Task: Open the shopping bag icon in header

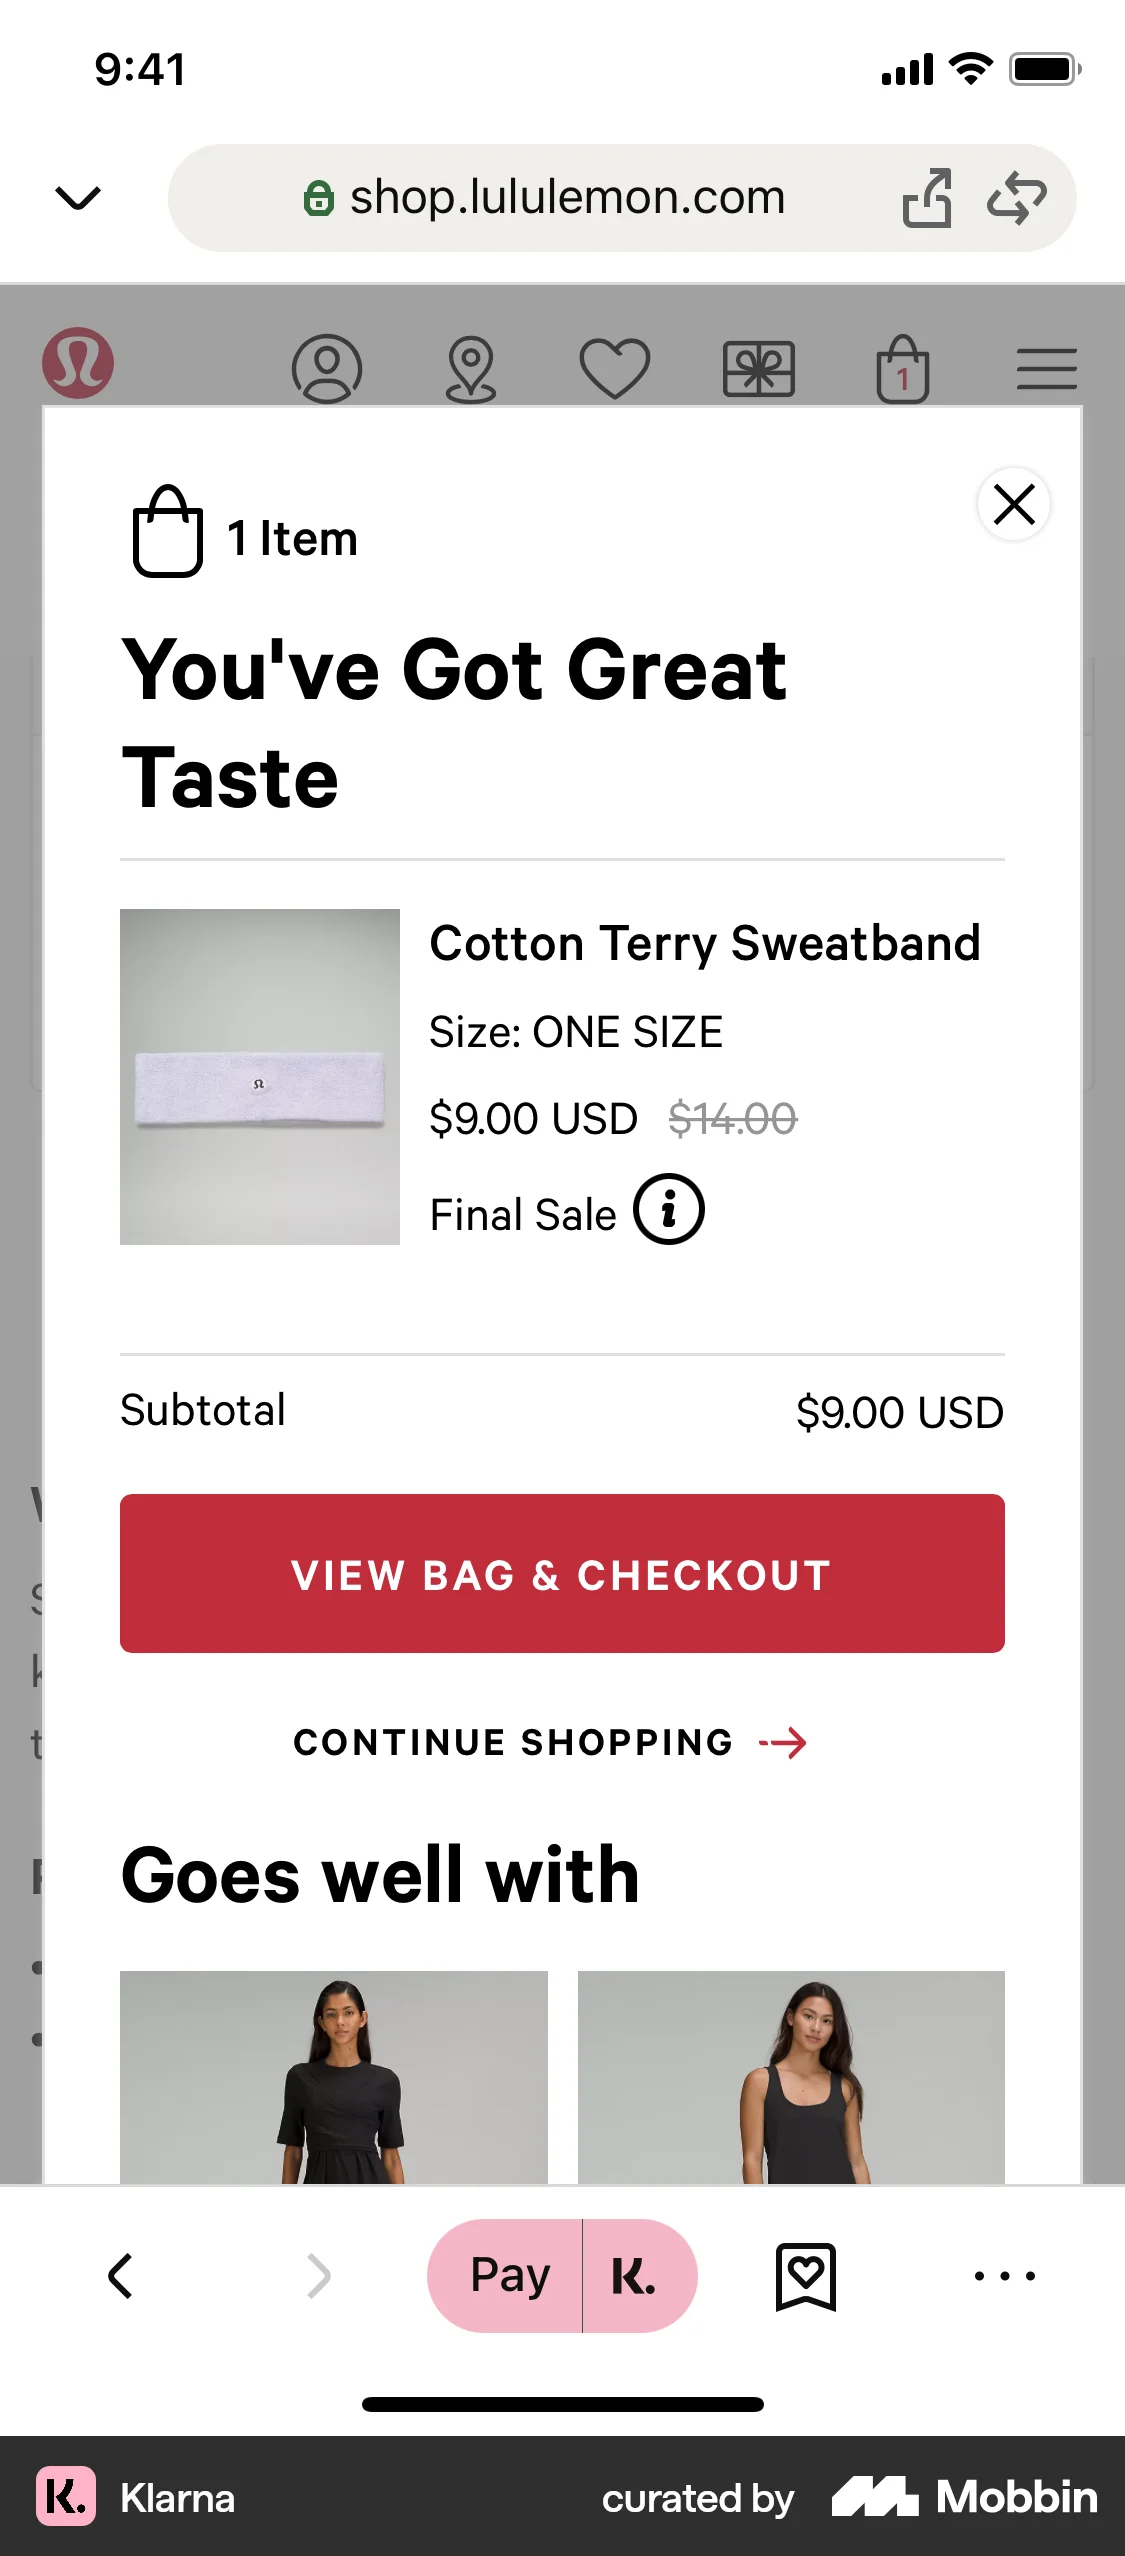Action: [902, 369]
